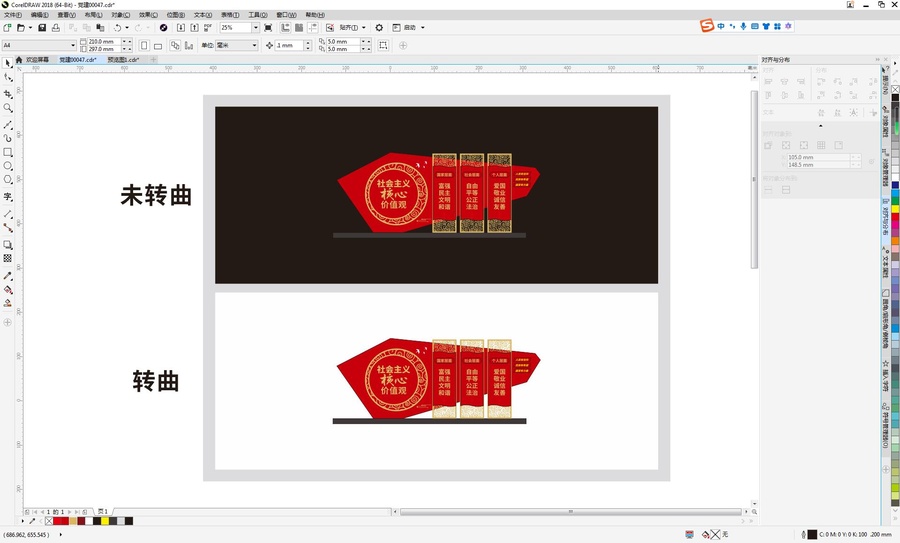
Task: Click the Import icon
Action: pos(180,28)
